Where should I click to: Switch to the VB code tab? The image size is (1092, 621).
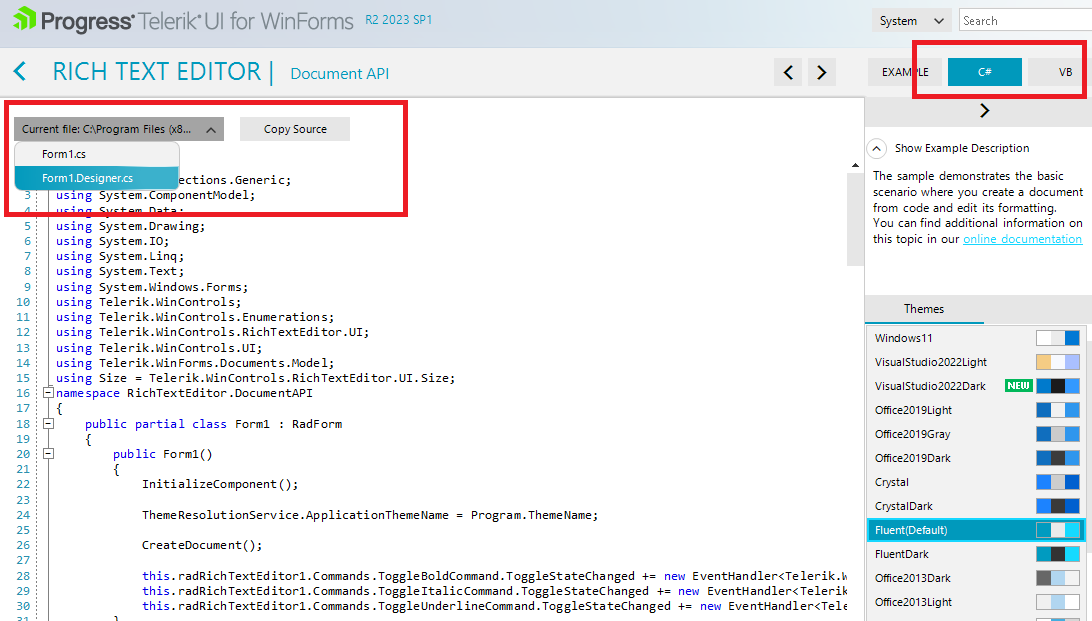coord(1059,72)
